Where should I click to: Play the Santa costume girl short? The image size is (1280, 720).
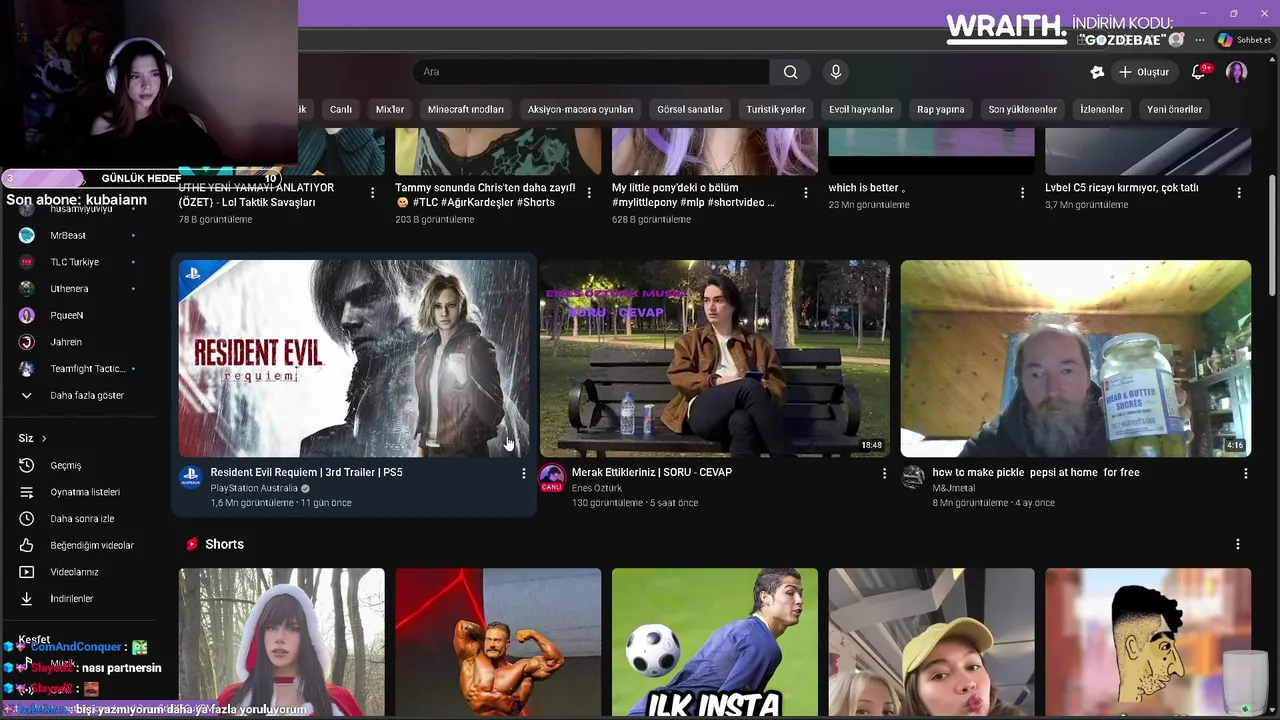(282, 642)
